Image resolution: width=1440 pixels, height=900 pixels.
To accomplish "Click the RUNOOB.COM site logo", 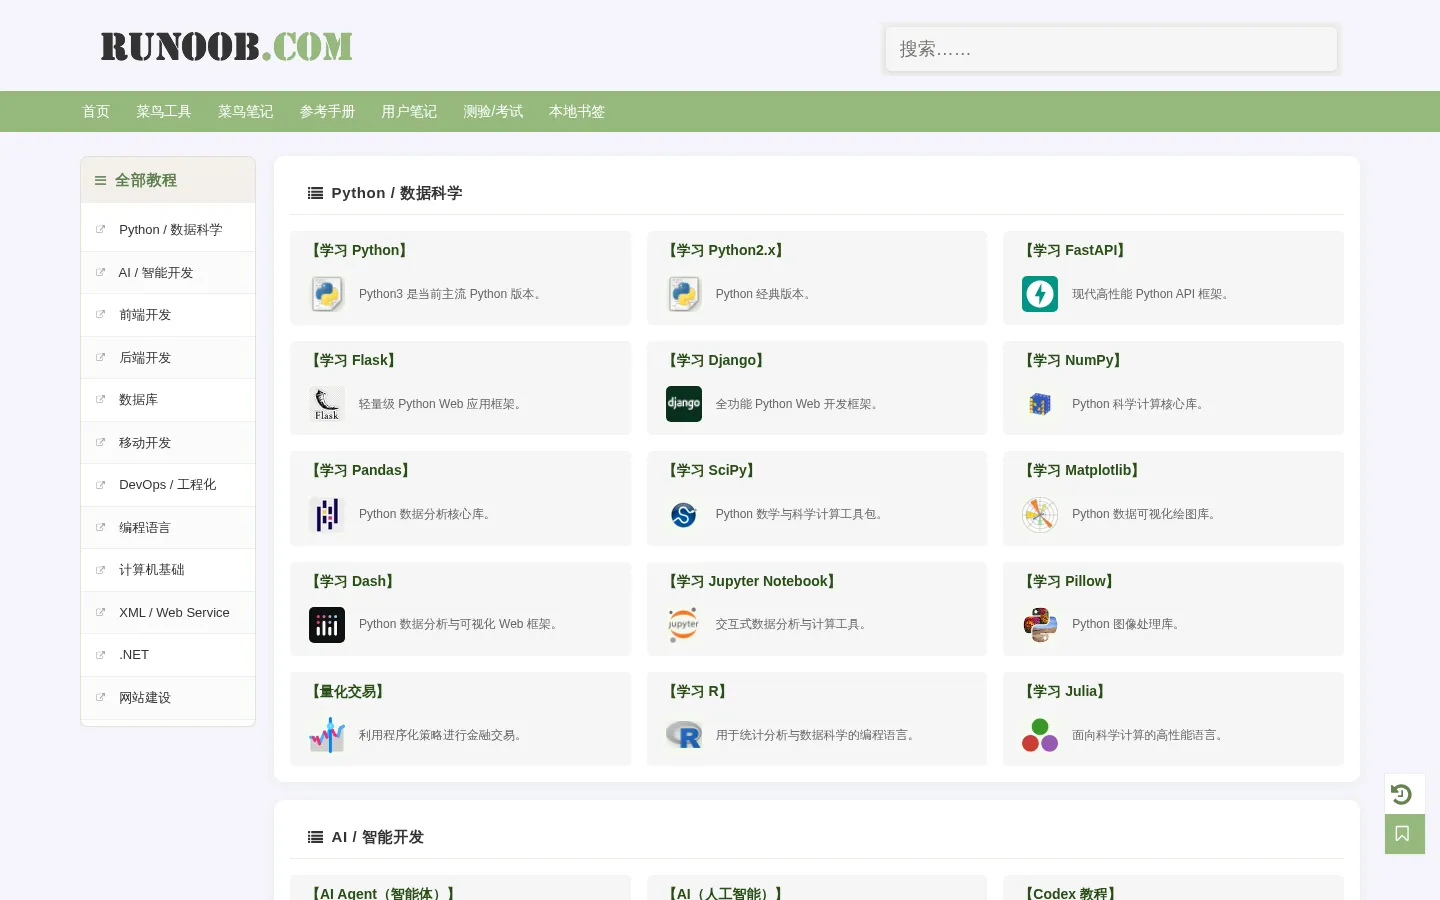I will [x=227, y=47].
